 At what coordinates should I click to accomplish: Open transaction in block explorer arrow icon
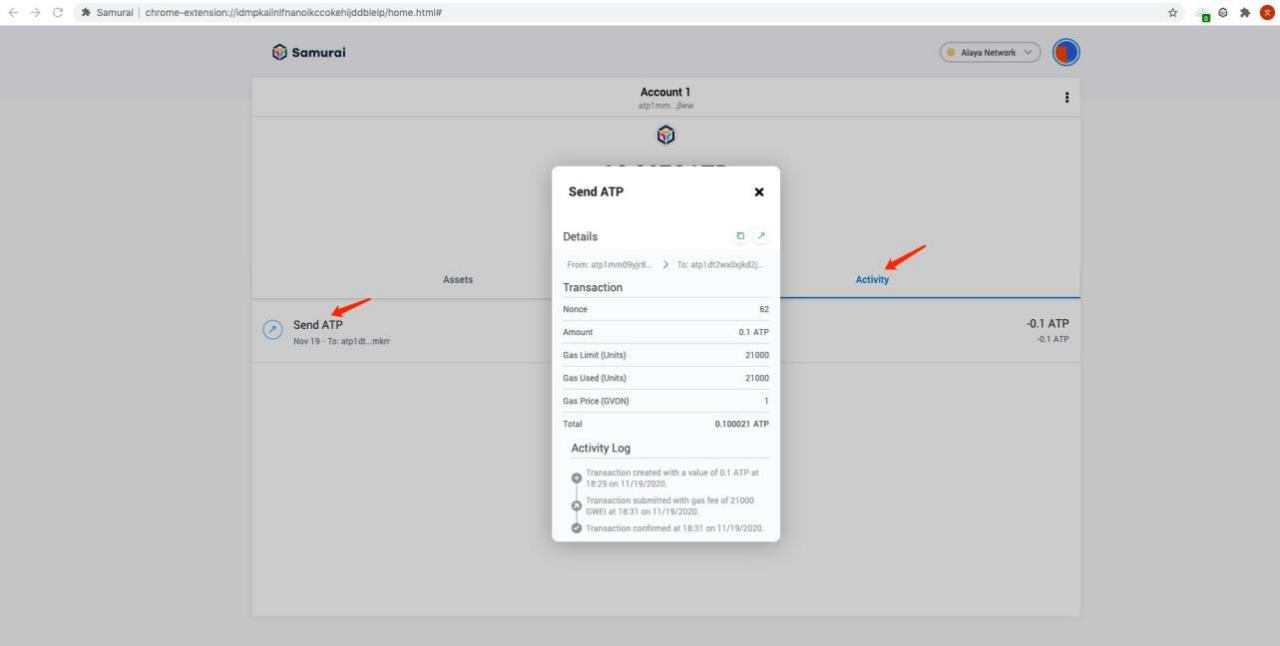pyautogui.click(x=761, y=236)
